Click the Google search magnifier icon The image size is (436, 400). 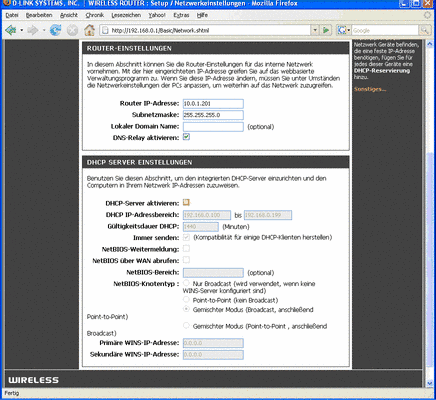(x=425, y=30)
